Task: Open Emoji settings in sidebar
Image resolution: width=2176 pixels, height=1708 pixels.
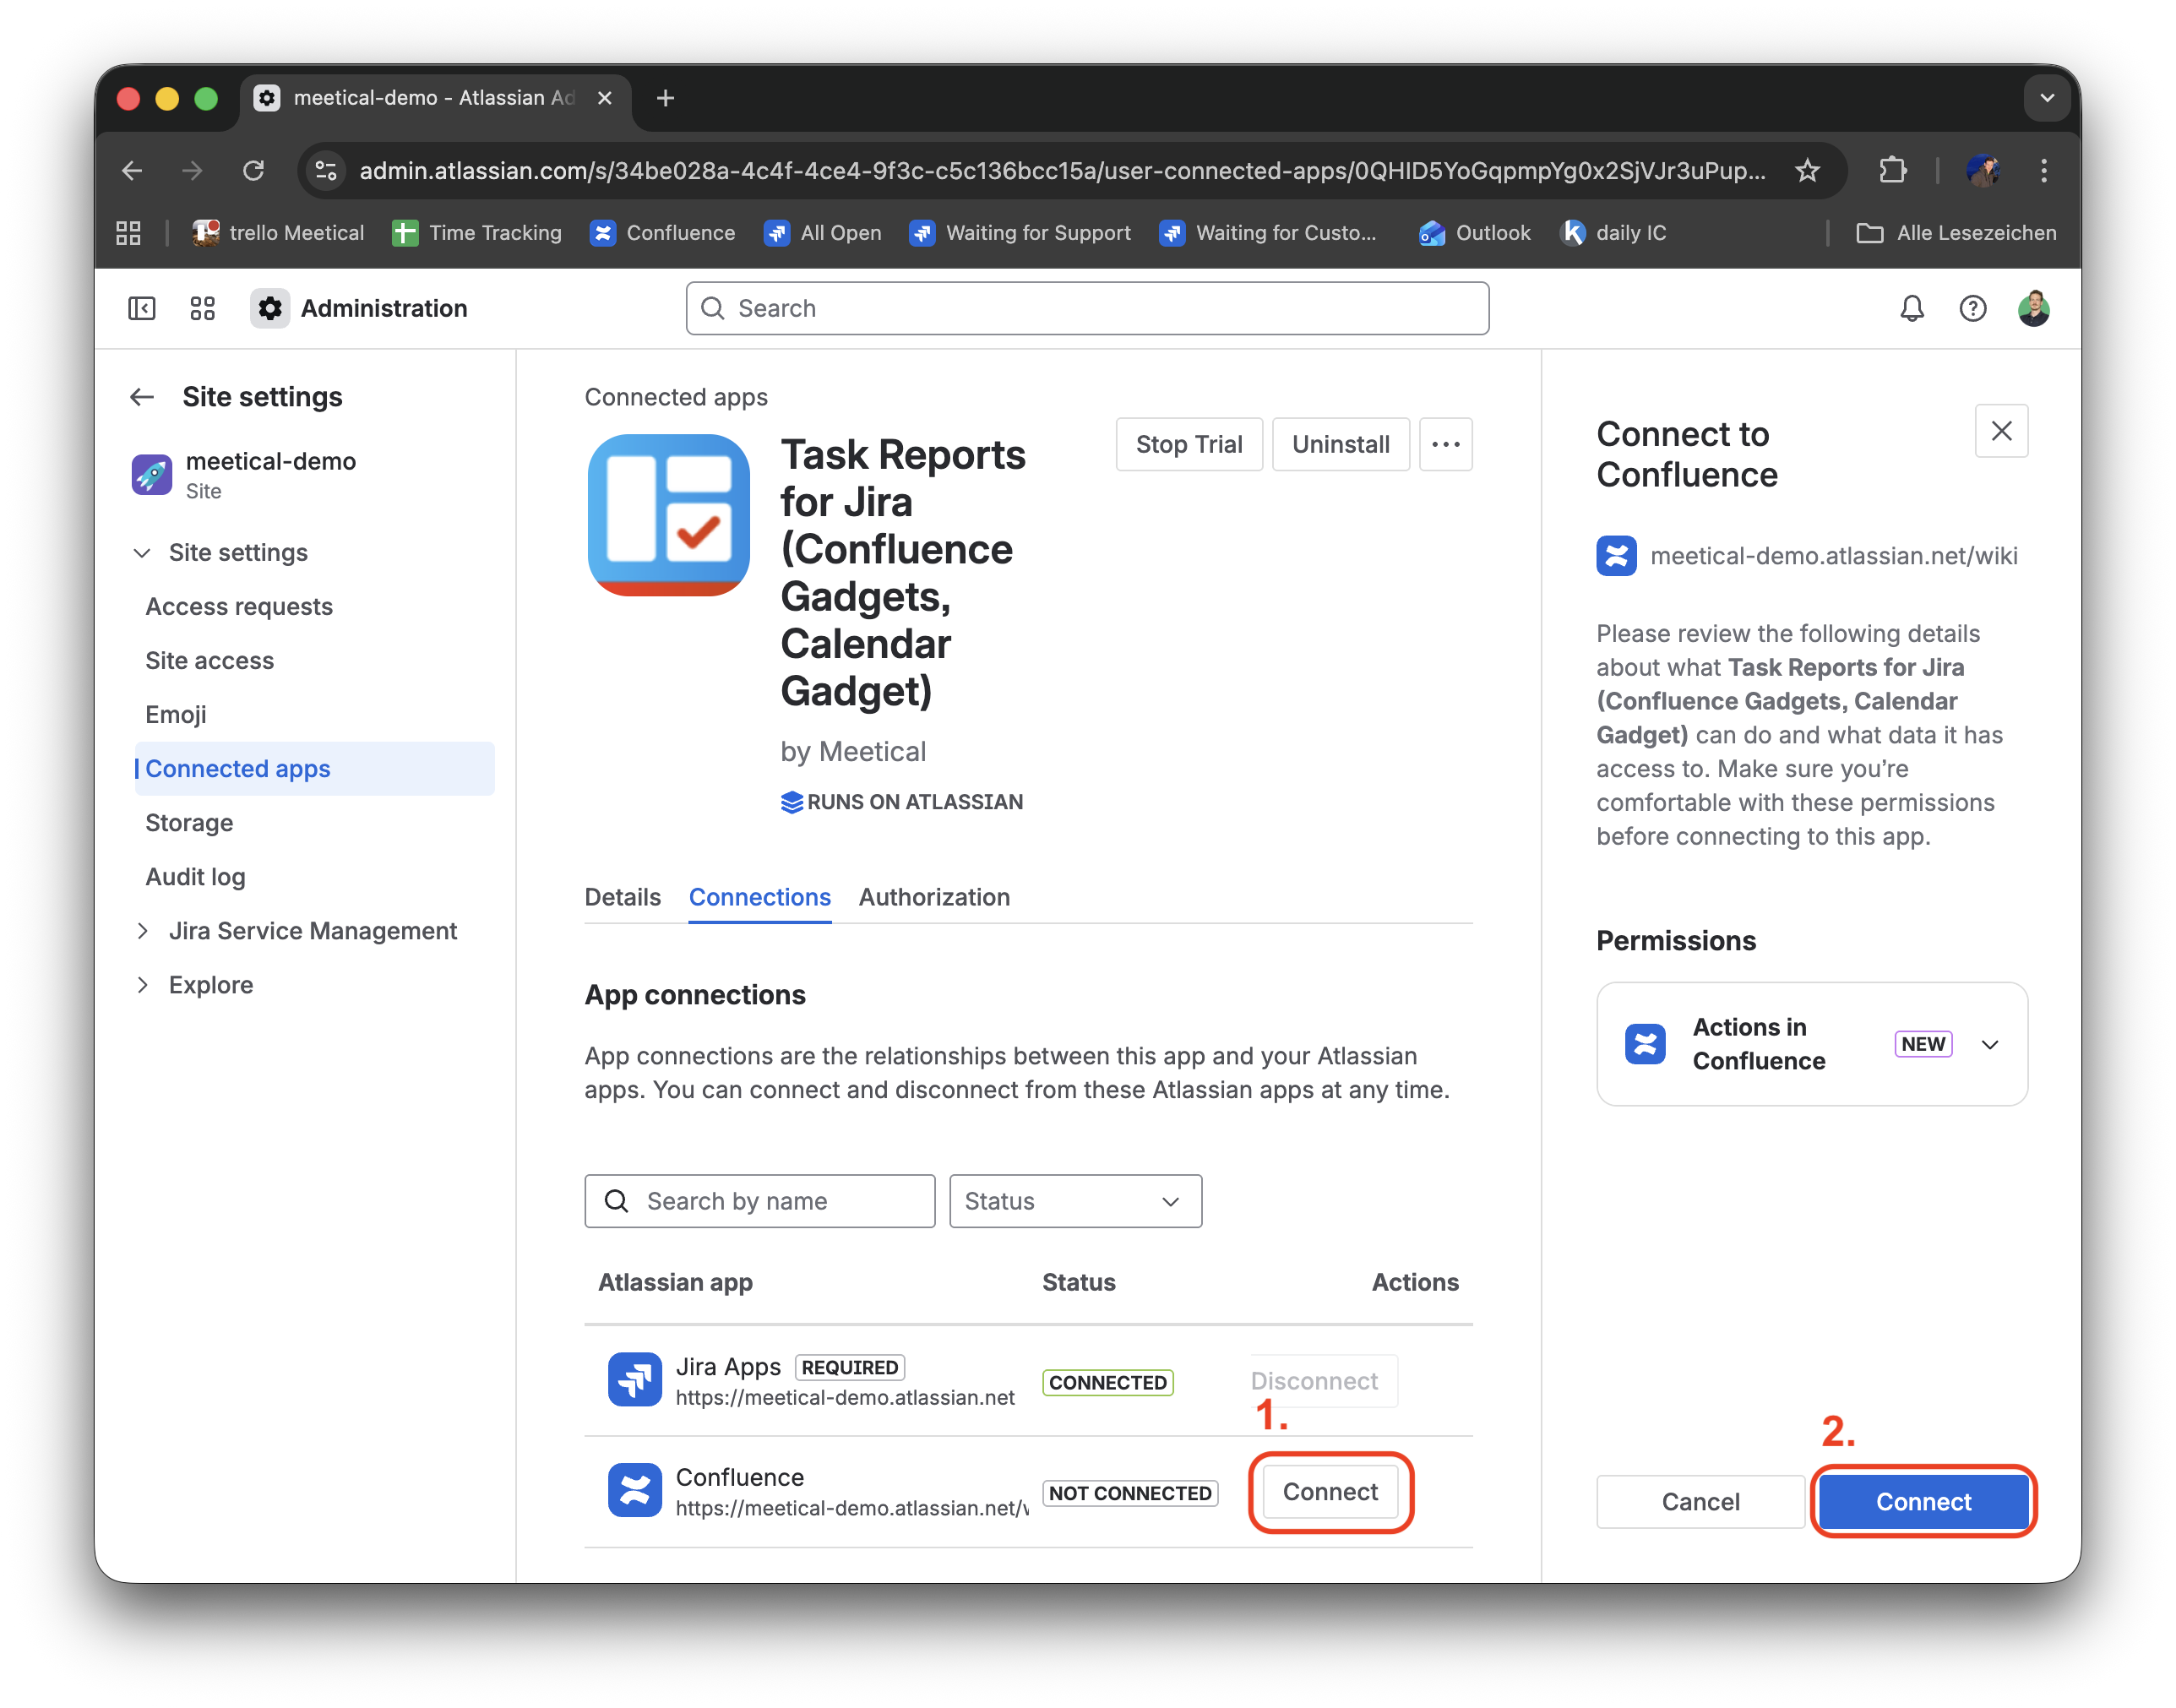Action: [176, 715]
